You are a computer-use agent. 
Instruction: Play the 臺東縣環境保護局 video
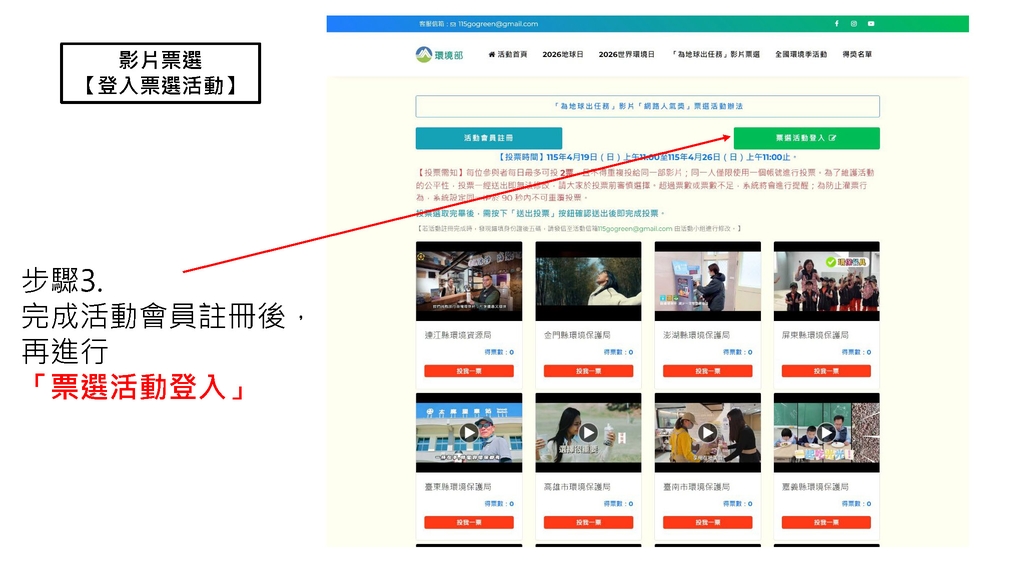(x=469, y=432)
